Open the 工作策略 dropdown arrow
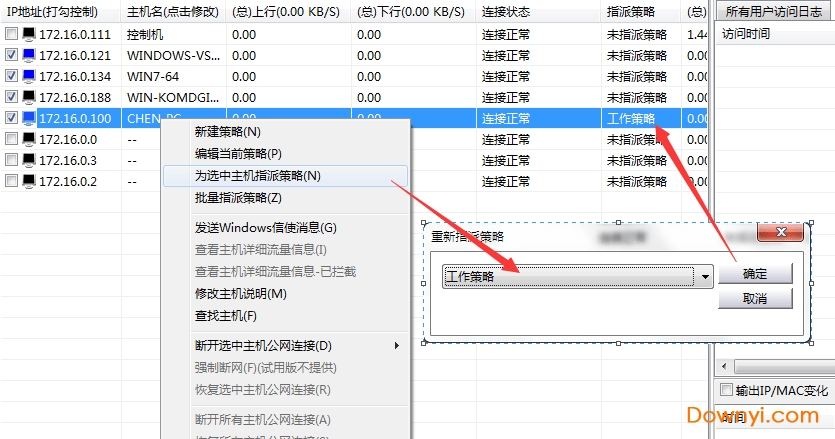Image resolution: width=835 pixels, height=439 pixels. [706, 277]
